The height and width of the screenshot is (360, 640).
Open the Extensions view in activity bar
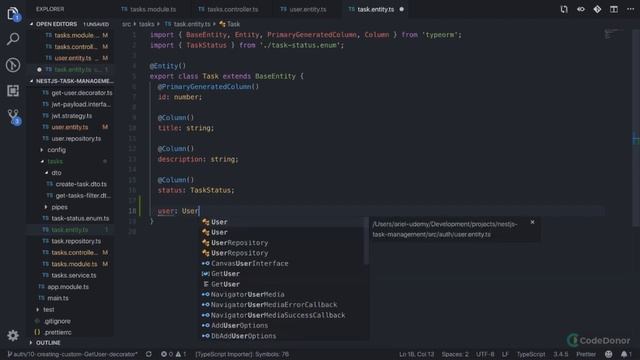tap(13, 91)
